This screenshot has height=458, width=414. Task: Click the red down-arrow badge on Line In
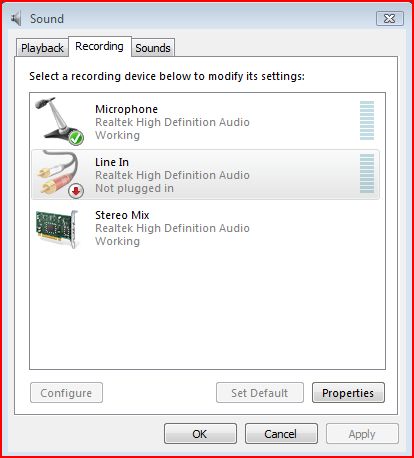76,191
